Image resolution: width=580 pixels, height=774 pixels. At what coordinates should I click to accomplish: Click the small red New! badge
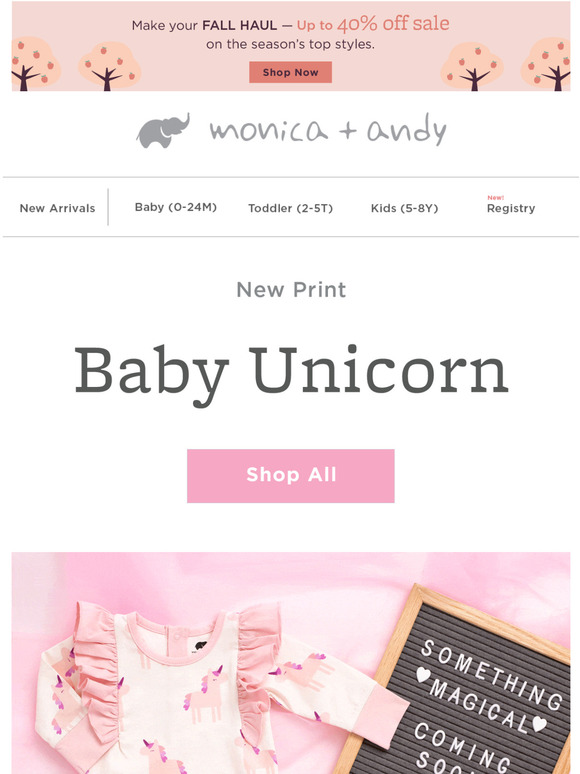coord(496,197)
